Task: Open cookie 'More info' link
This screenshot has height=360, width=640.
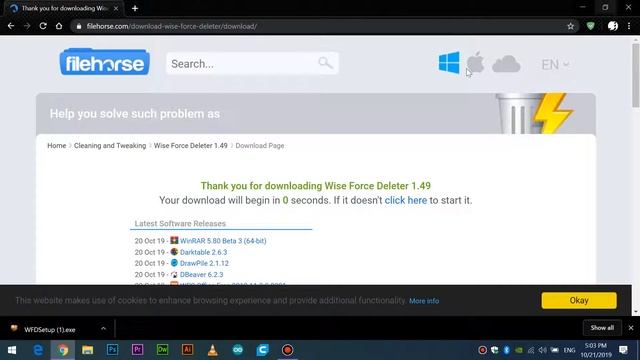Action: [x=424, y=301]
